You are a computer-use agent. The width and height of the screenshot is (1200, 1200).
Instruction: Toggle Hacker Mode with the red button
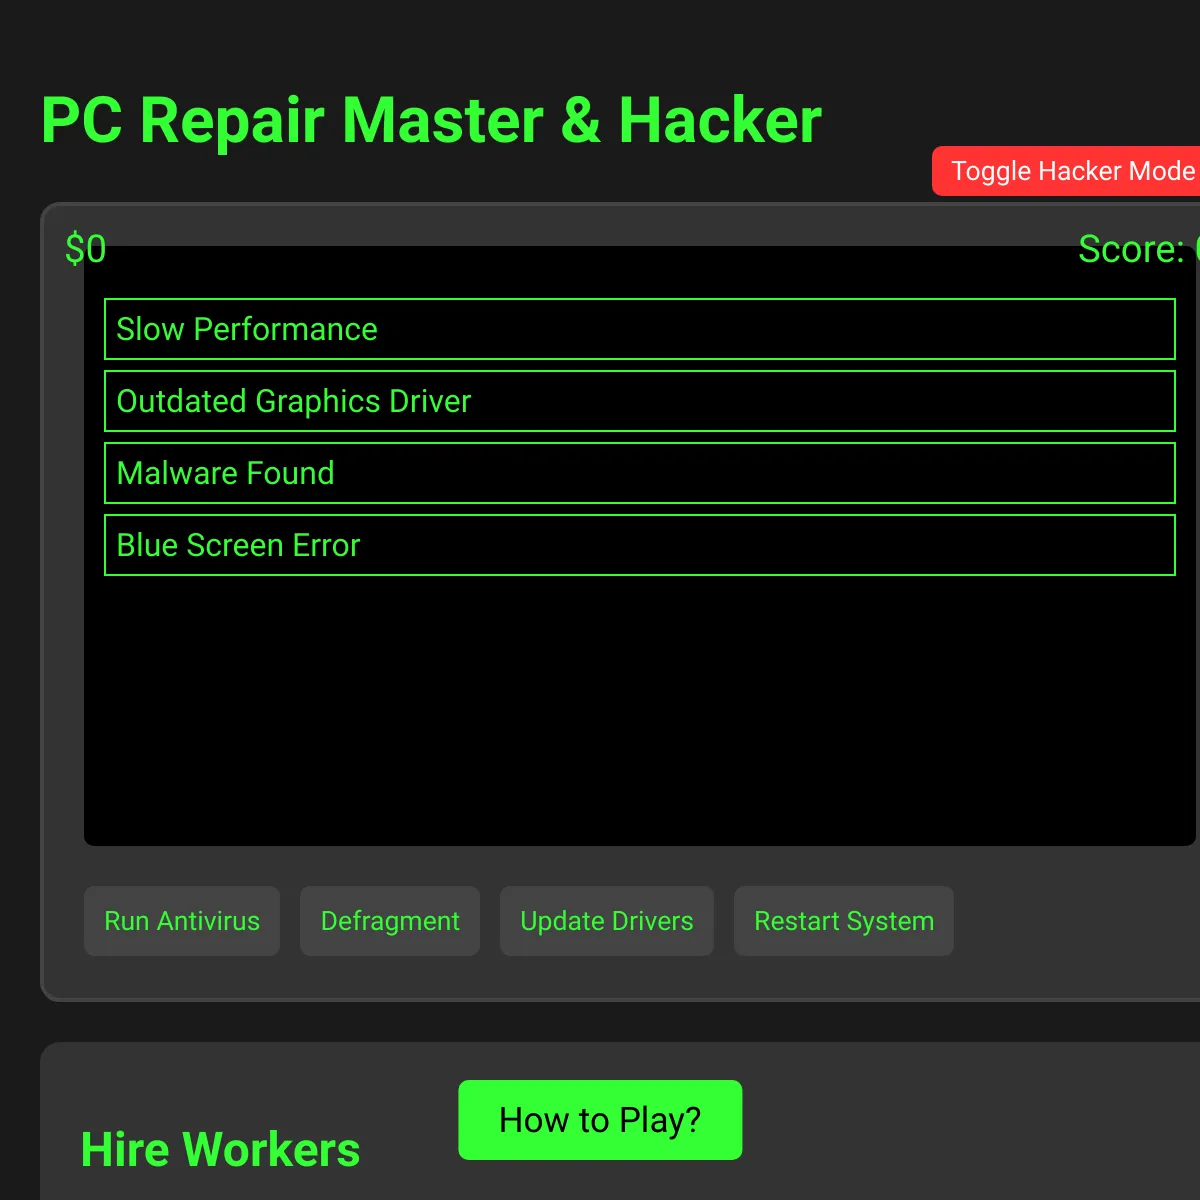(x=1066, y=171)
